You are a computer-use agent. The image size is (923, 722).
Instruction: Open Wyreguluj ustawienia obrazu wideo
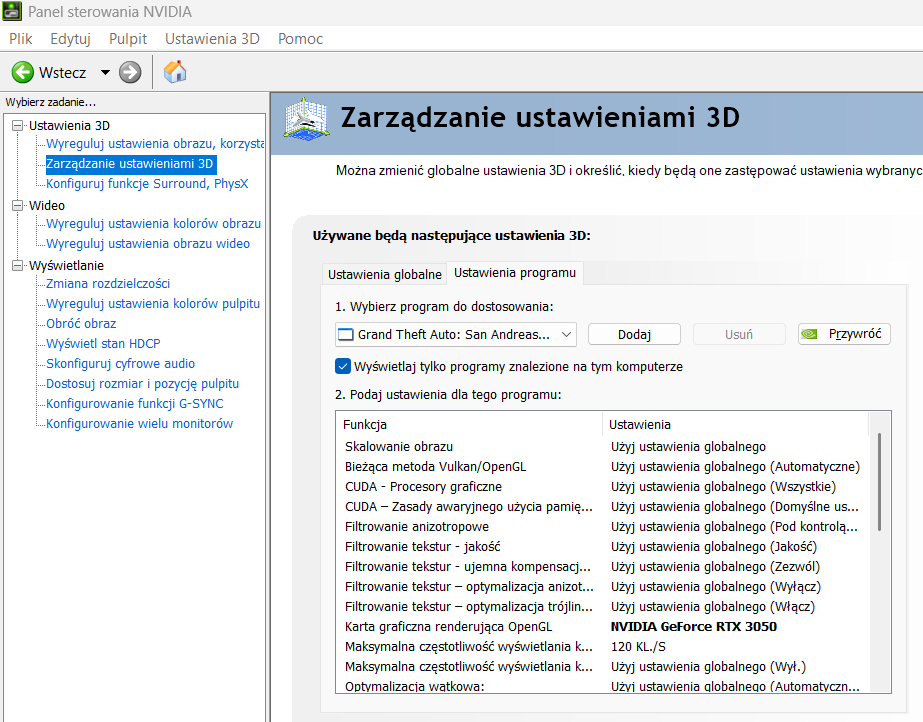[x=148, y=244]
